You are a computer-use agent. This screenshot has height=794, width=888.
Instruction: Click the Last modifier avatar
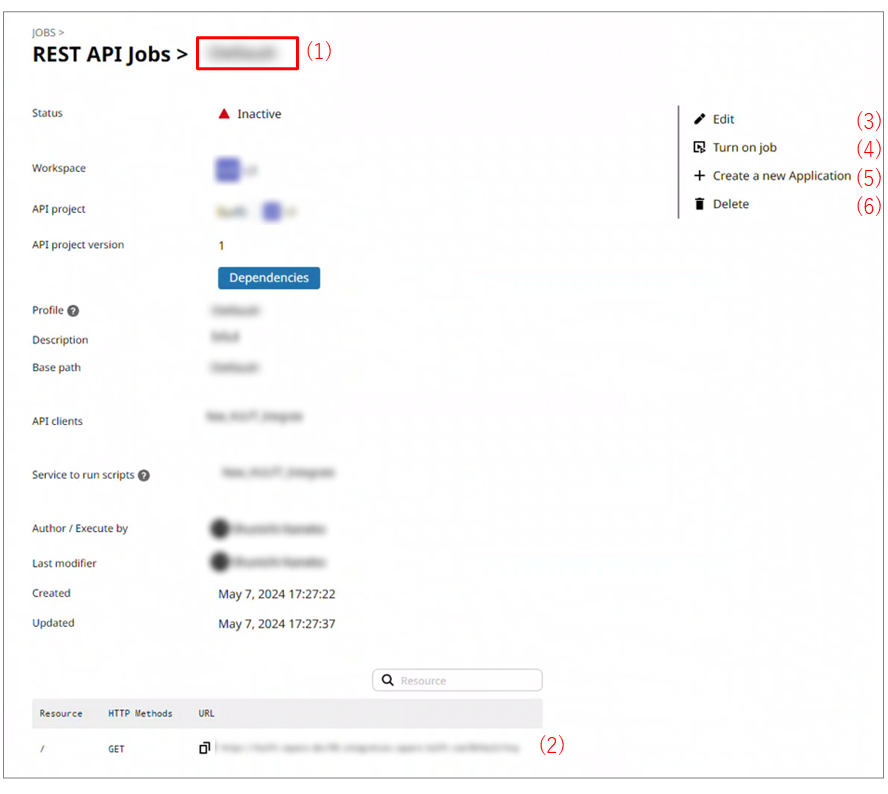tap(220, 563)
